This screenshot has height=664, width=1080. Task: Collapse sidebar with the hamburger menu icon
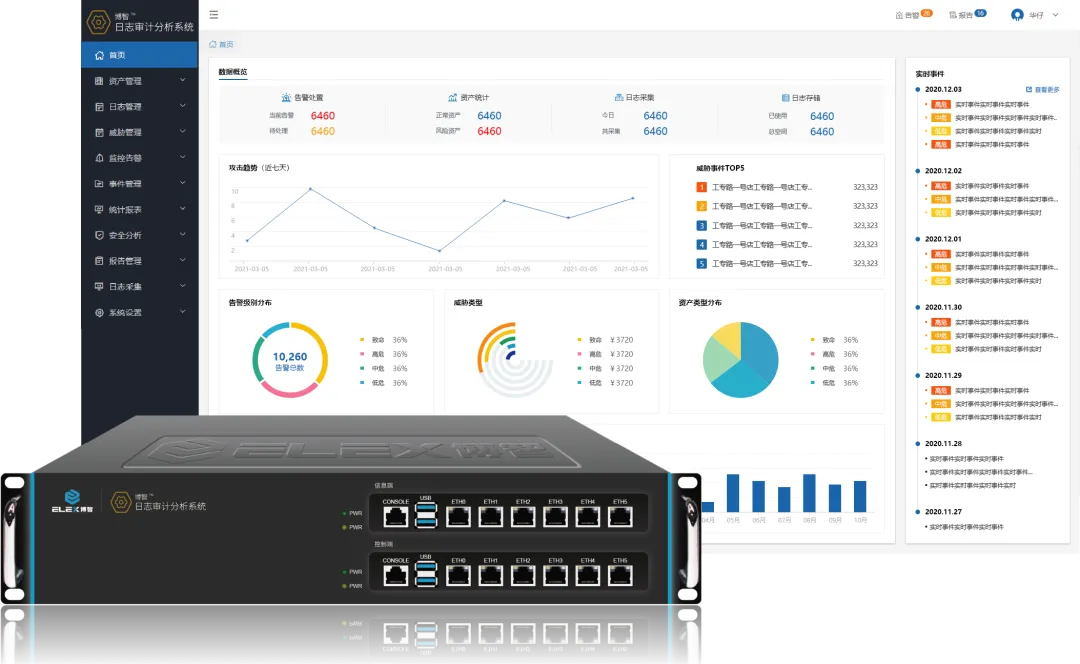214,15
